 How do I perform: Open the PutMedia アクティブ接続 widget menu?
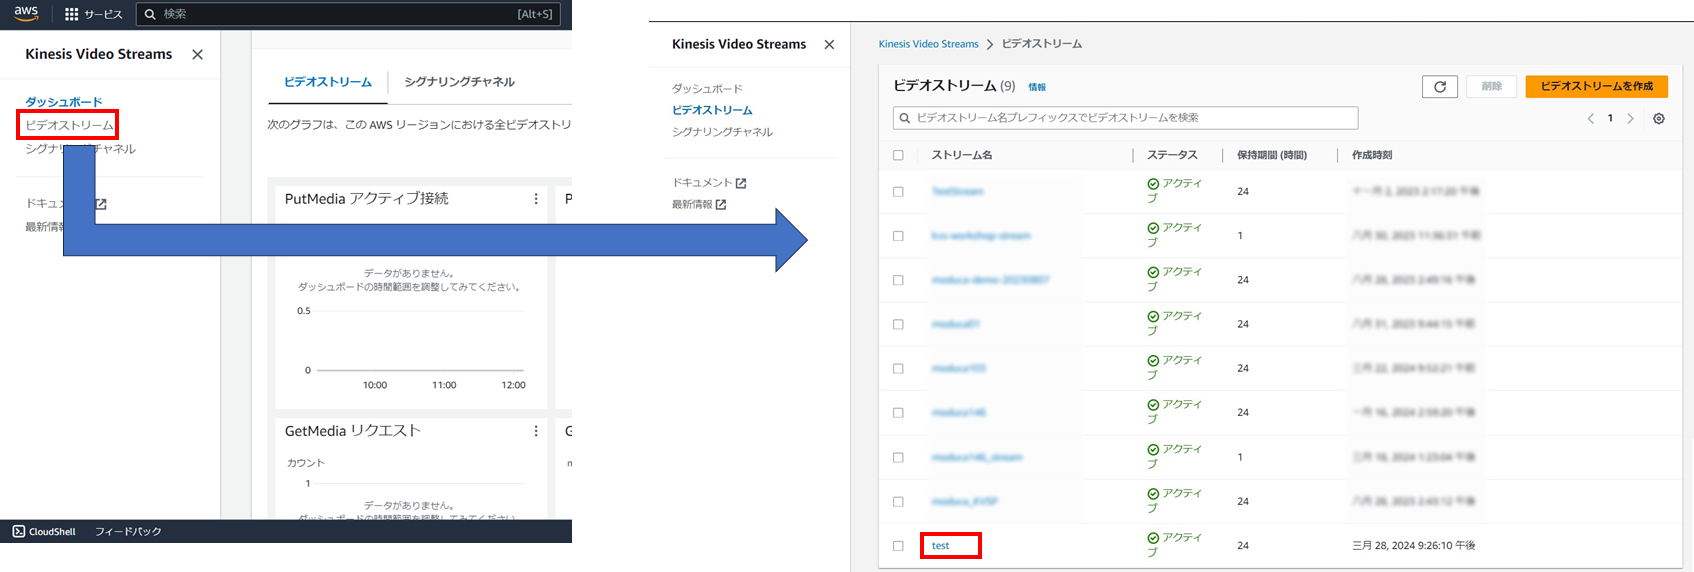[536, 199]
